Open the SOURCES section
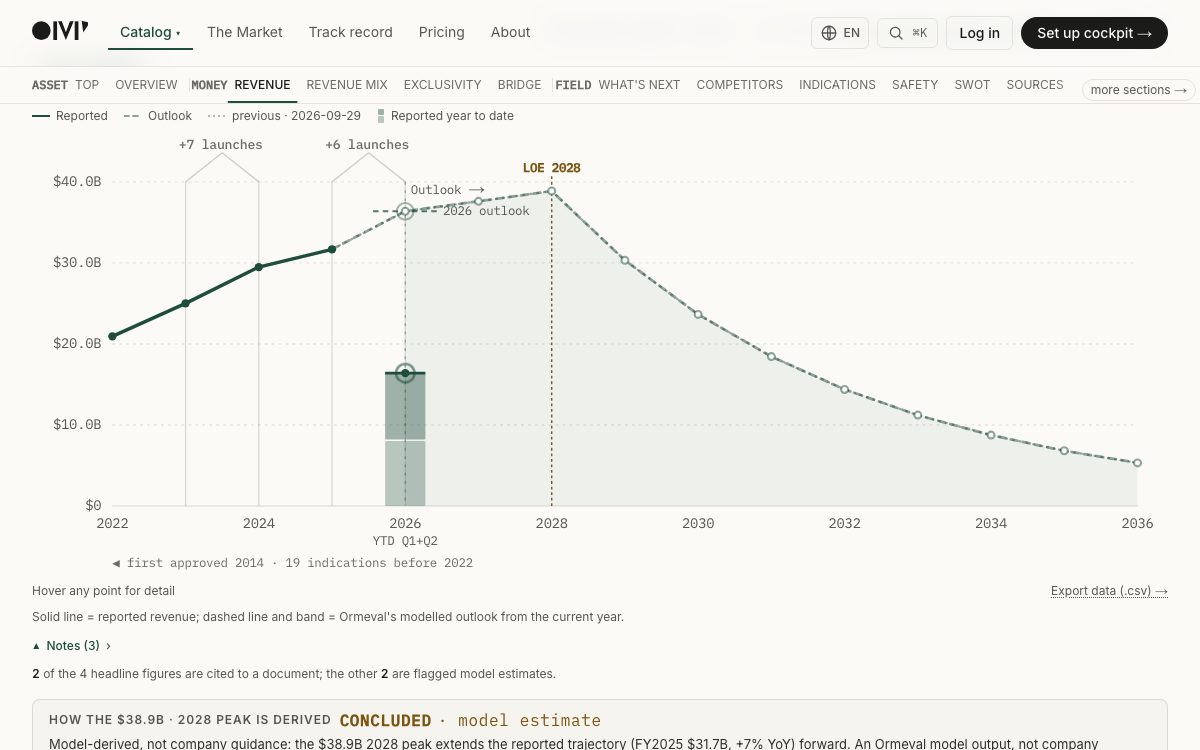Image resolution: width=1200 pixels, height=750 pixels. coord(1035,85)
